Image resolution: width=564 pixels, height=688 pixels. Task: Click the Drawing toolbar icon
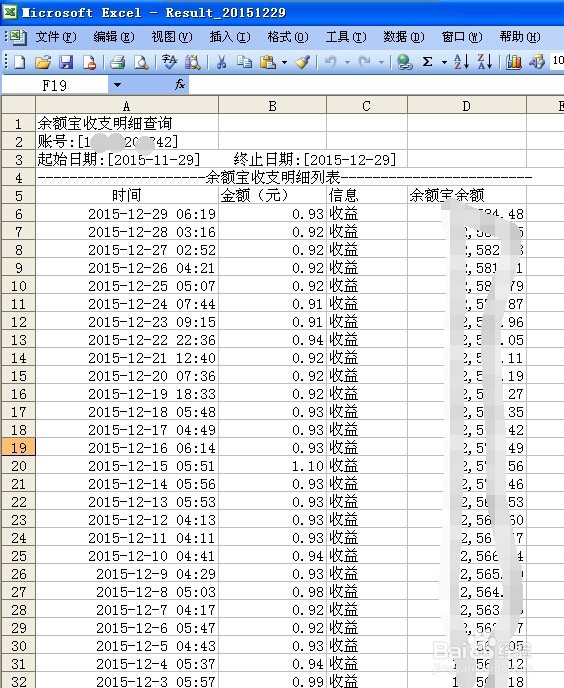point(536,62)
